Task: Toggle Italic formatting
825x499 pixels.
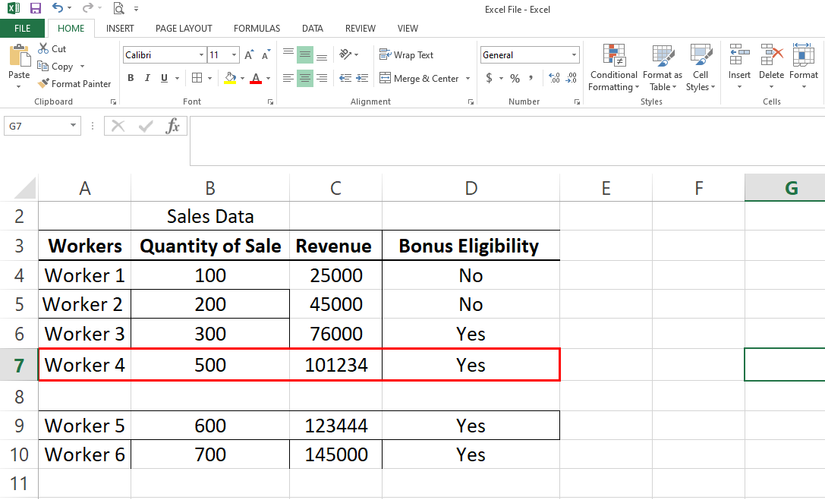Action: [147, 78]
